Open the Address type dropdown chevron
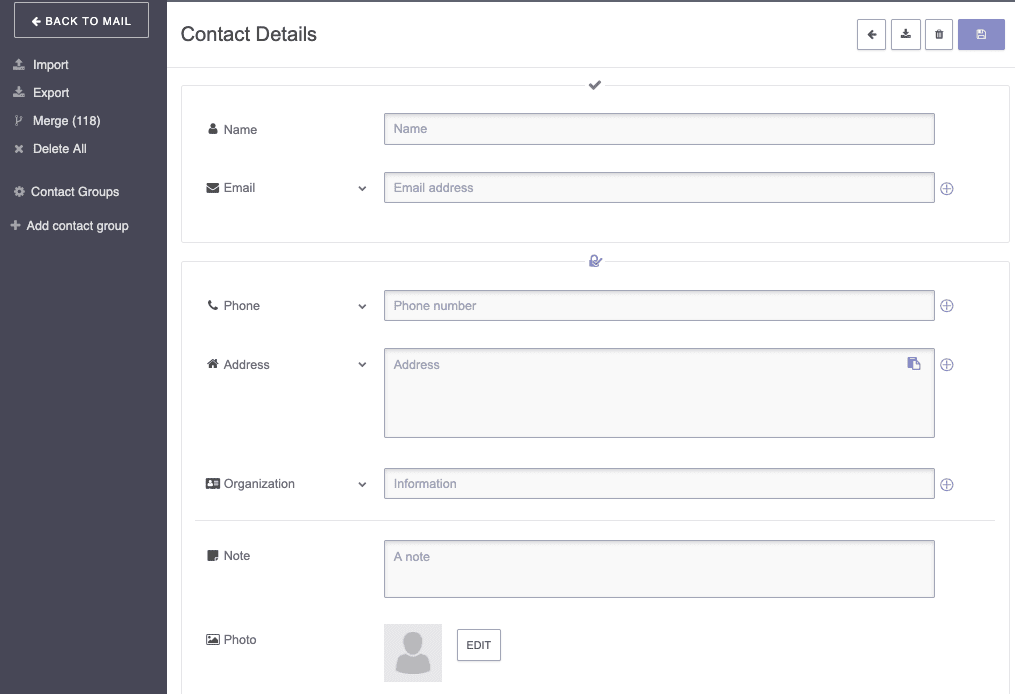This screenshot has height=694, width=1015. pyautogui.click(x=362, y=364)
